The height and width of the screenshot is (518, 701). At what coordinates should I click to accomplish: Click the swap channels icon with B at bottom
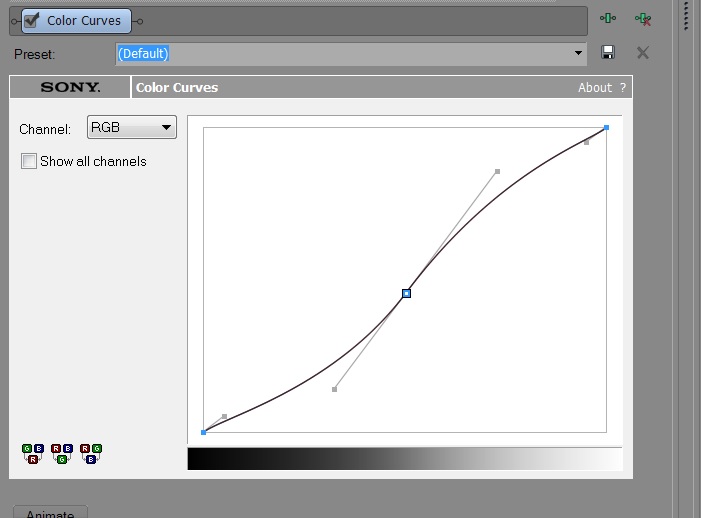91,454
